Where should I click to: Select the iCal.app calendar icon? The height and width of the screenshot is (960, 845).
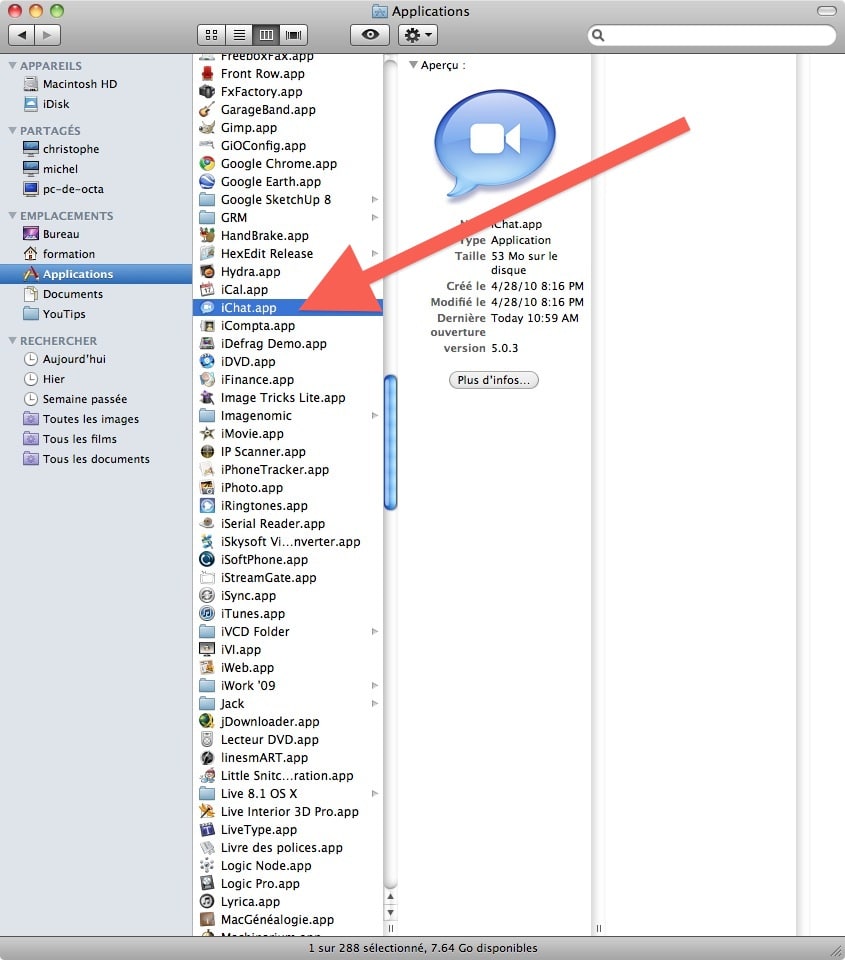coord(207,290)
